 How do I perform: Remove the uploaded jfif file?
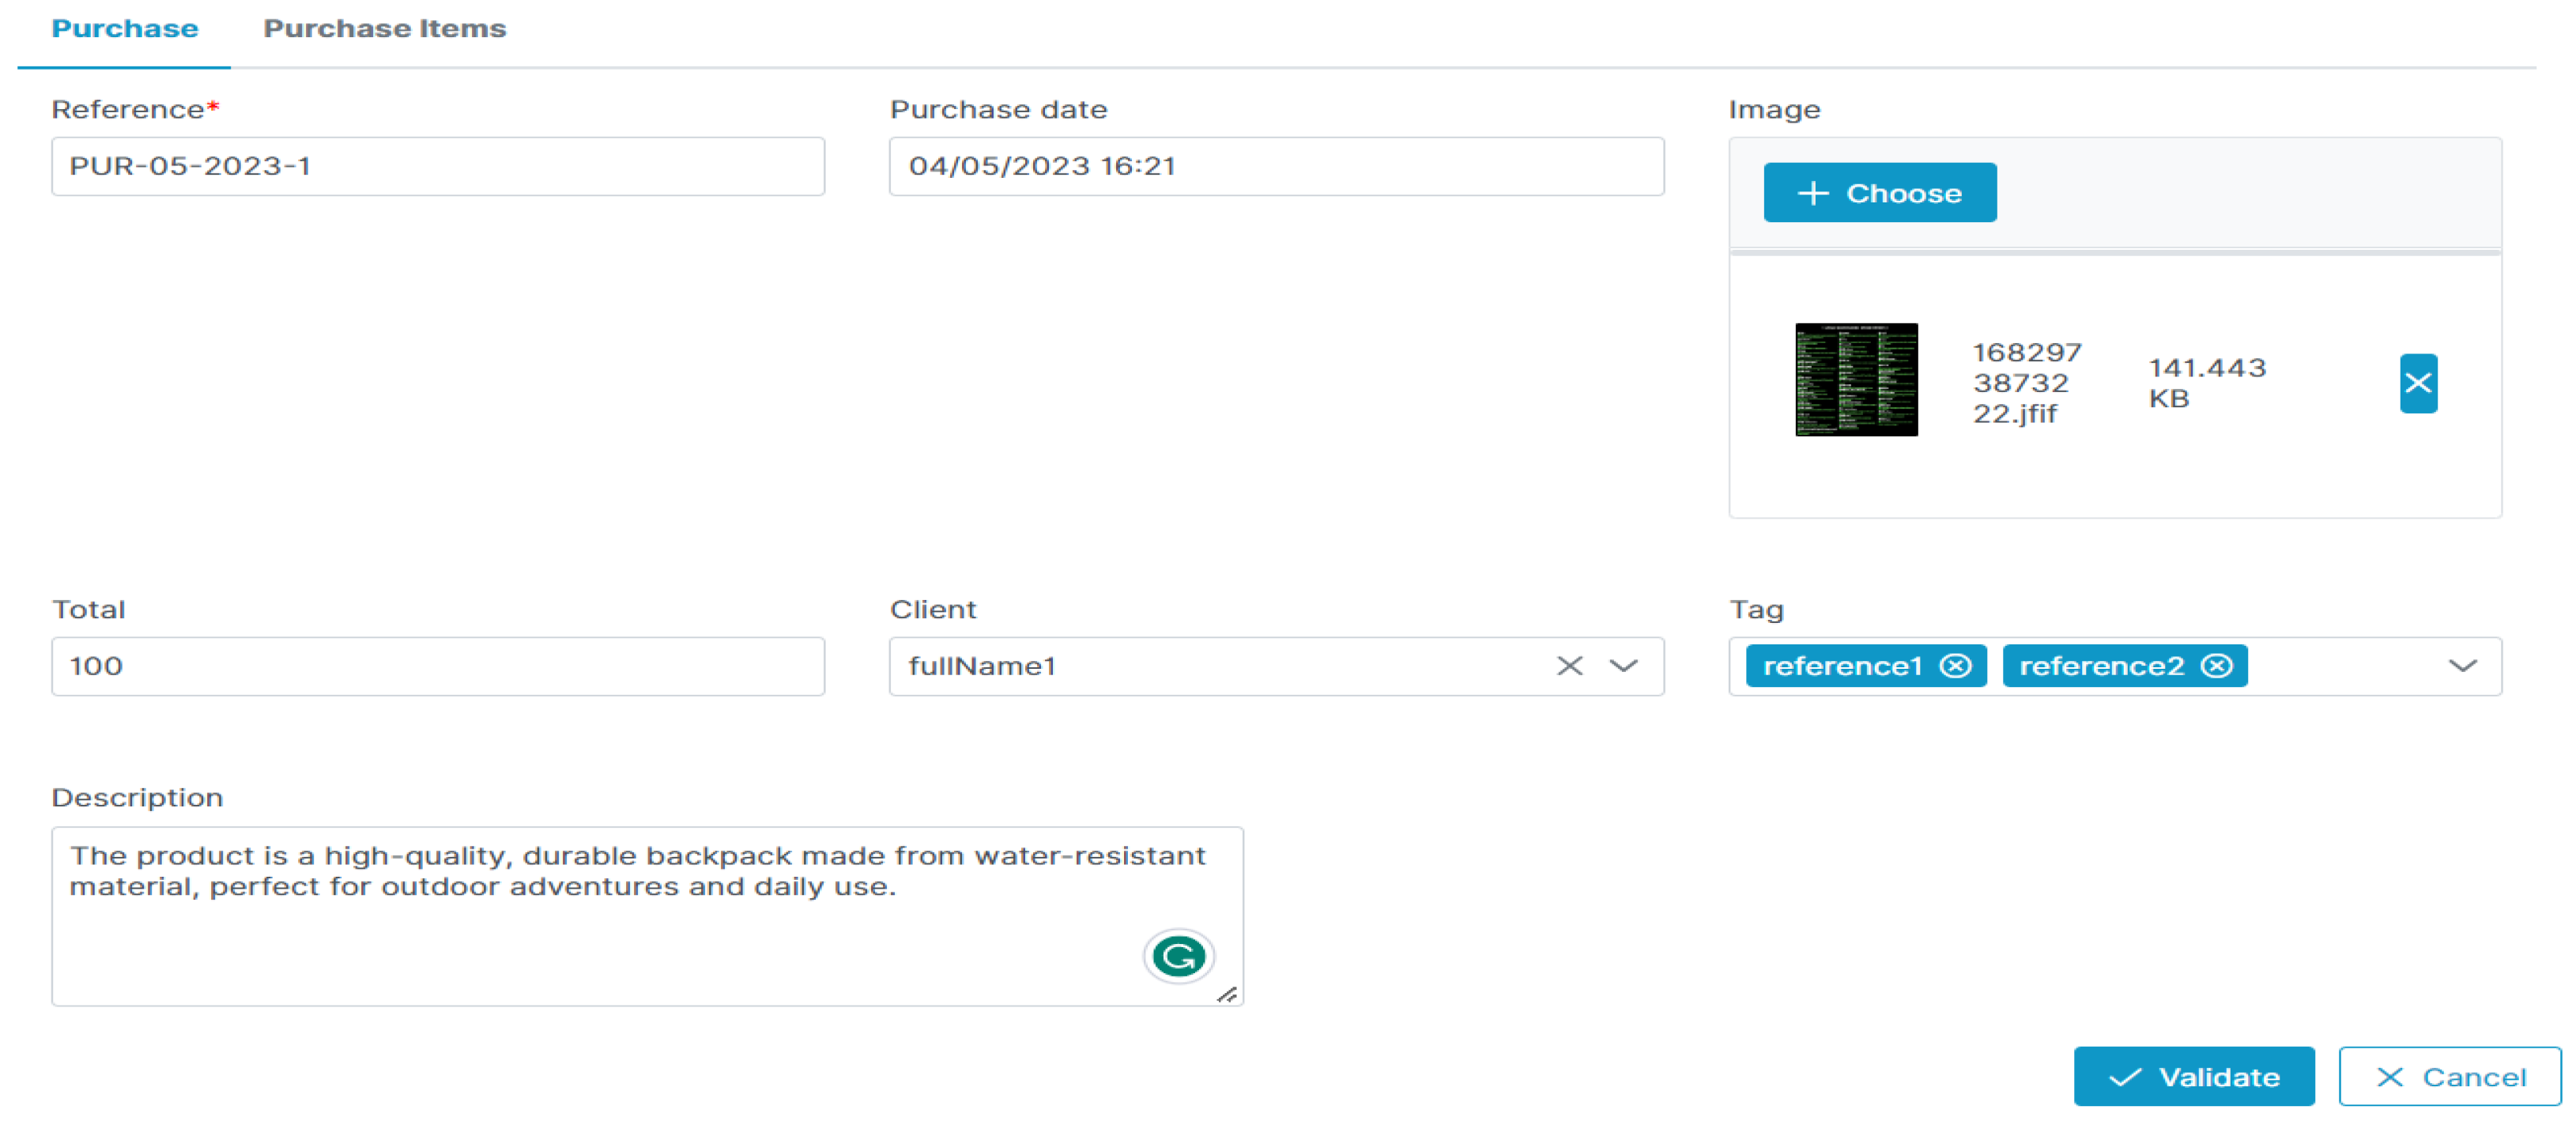click(2417, 383)
